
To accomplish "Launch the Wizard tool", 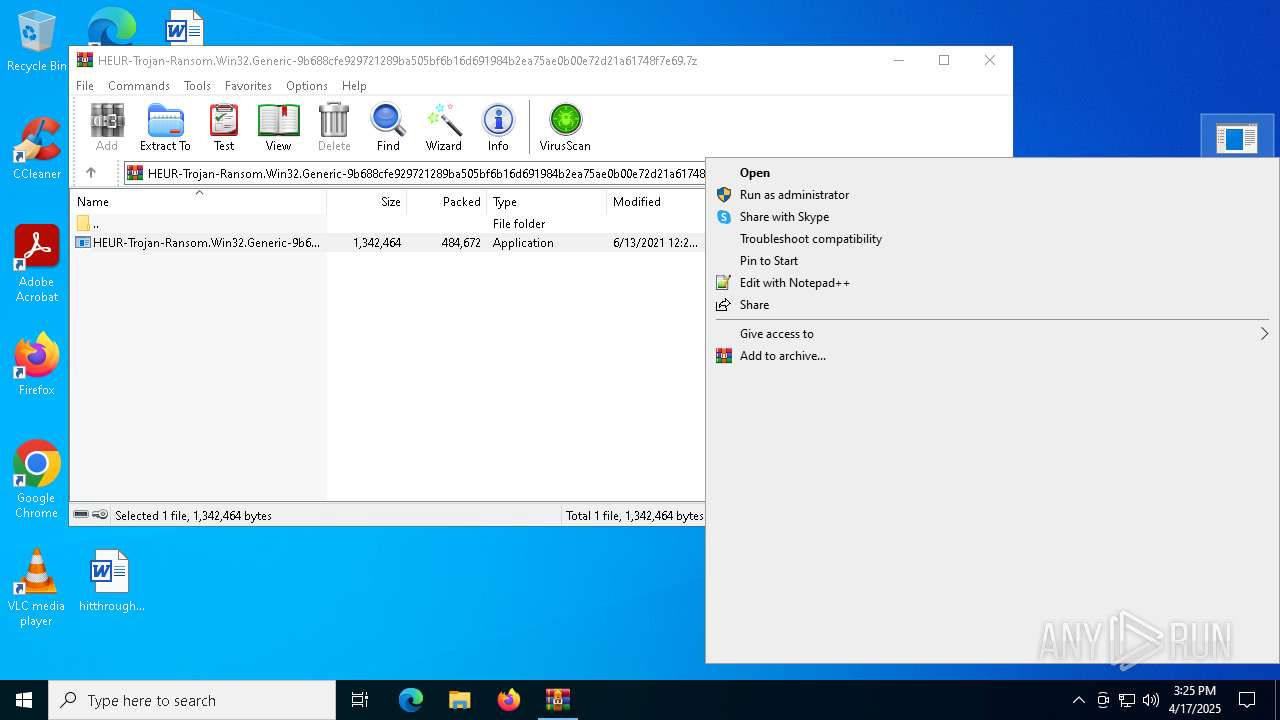I will 444,127.
